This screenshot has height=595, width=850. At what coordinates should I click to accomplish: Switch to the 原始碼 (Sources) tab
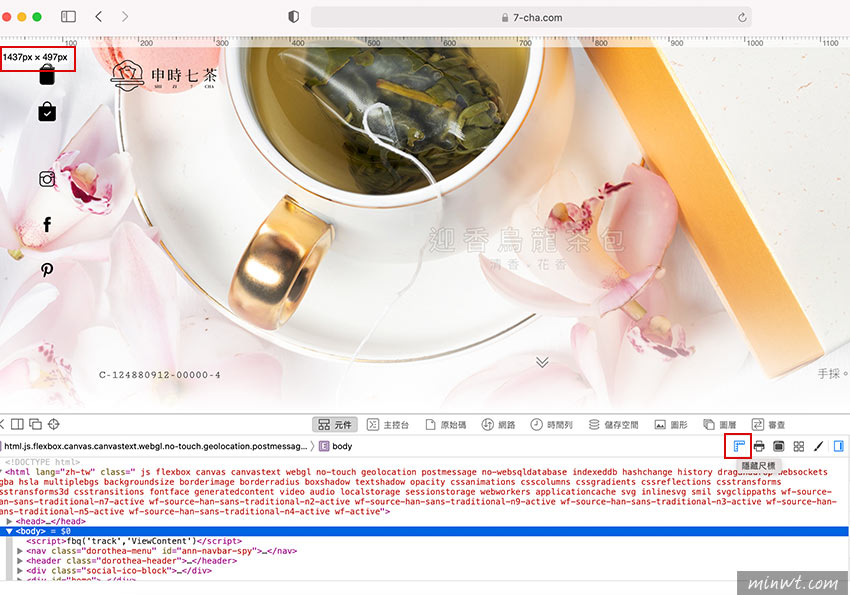[x=446, y=425]
